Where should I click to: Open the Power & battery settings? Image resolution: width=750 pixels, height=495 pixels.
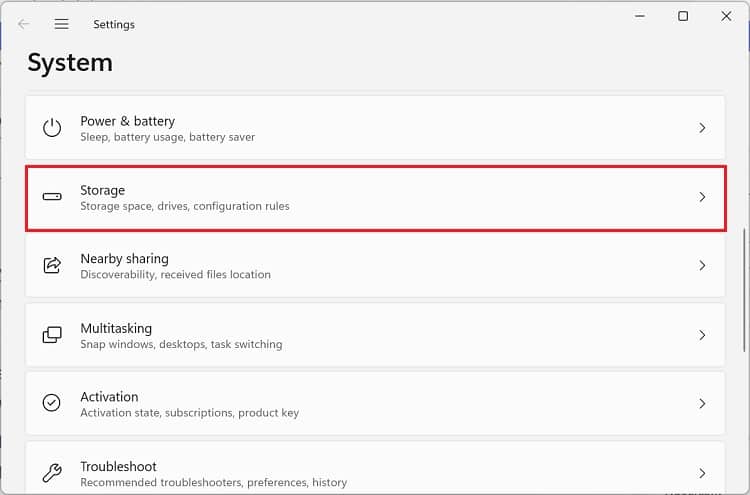(x=375, y=127)
